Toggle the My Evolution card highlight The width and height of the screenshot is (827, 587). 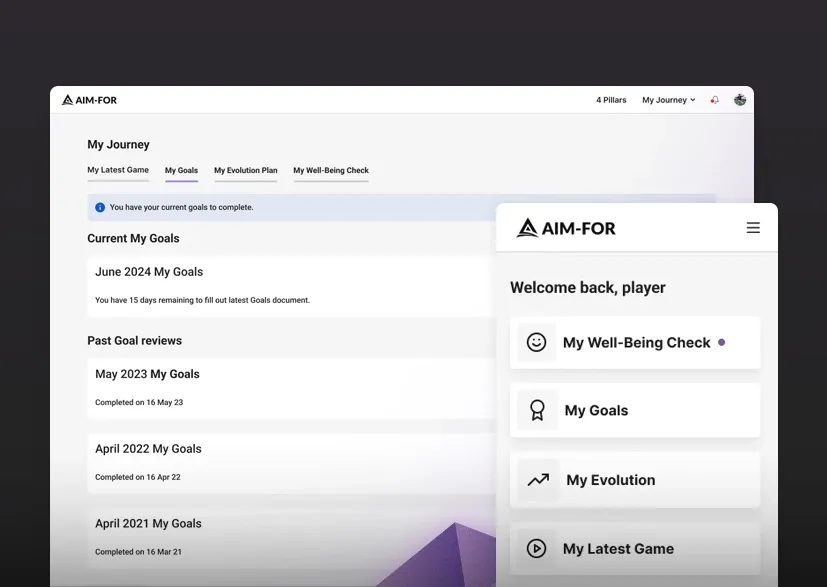pos(635,480)
